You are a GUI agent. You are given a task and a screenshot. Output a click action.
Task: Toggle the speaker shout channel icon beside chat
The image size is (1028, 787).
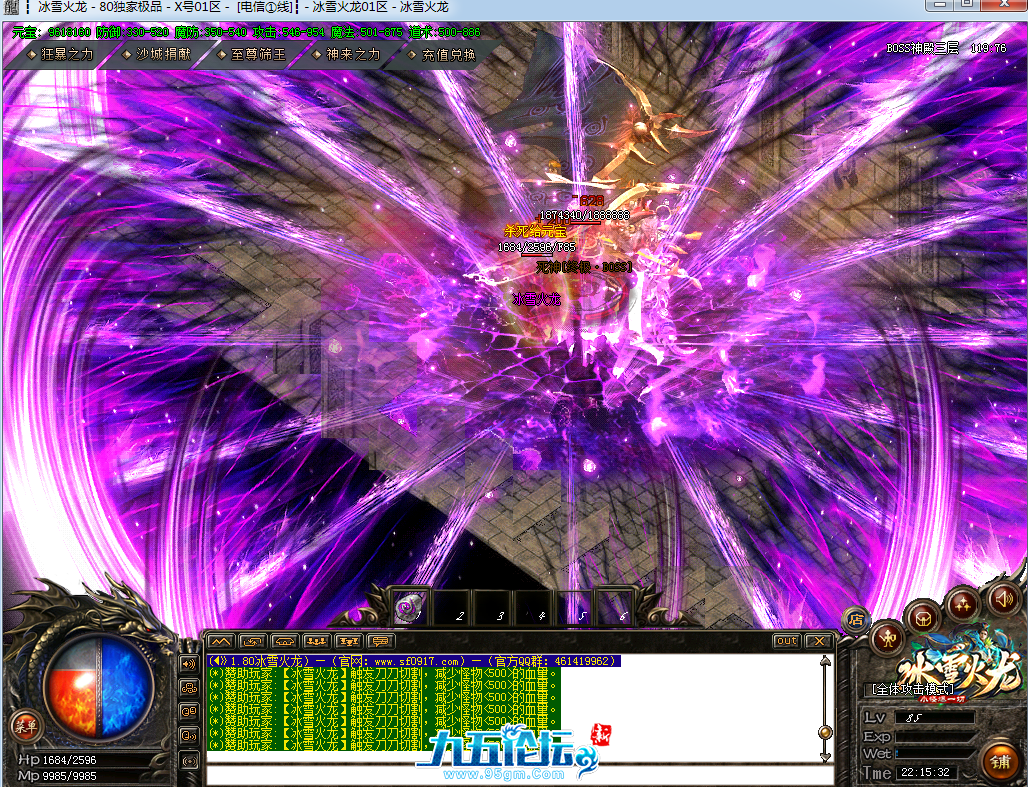click(x=189, y=664)
